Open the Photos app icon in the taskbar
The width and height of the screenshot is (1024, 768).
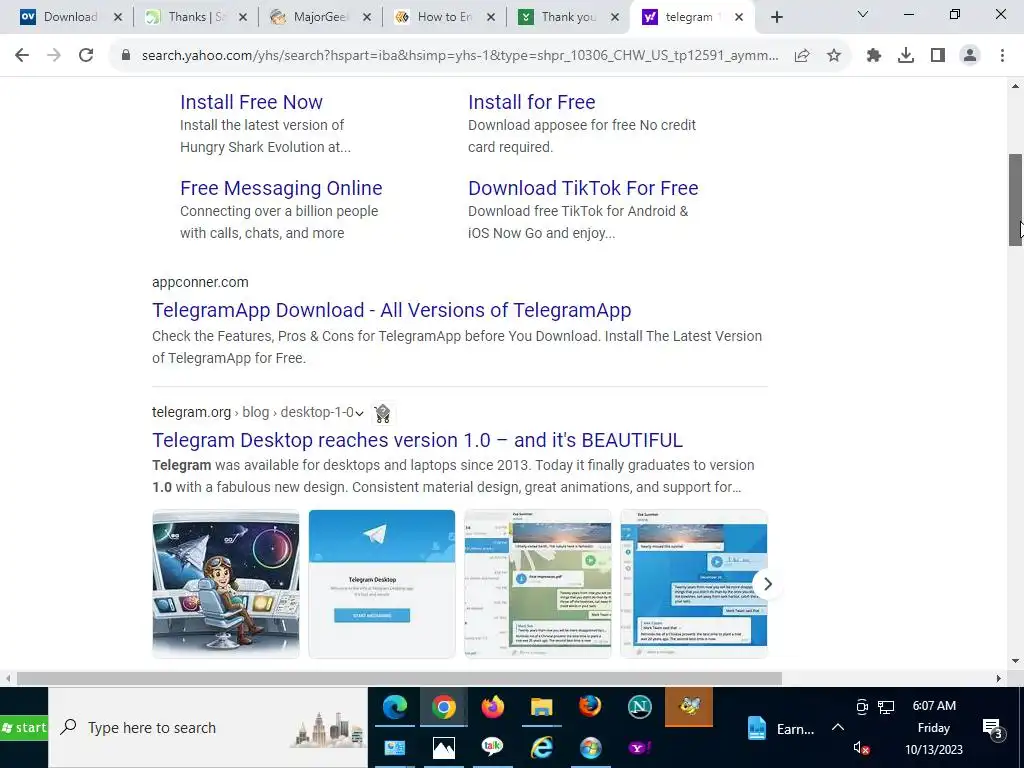pos(443,748)
